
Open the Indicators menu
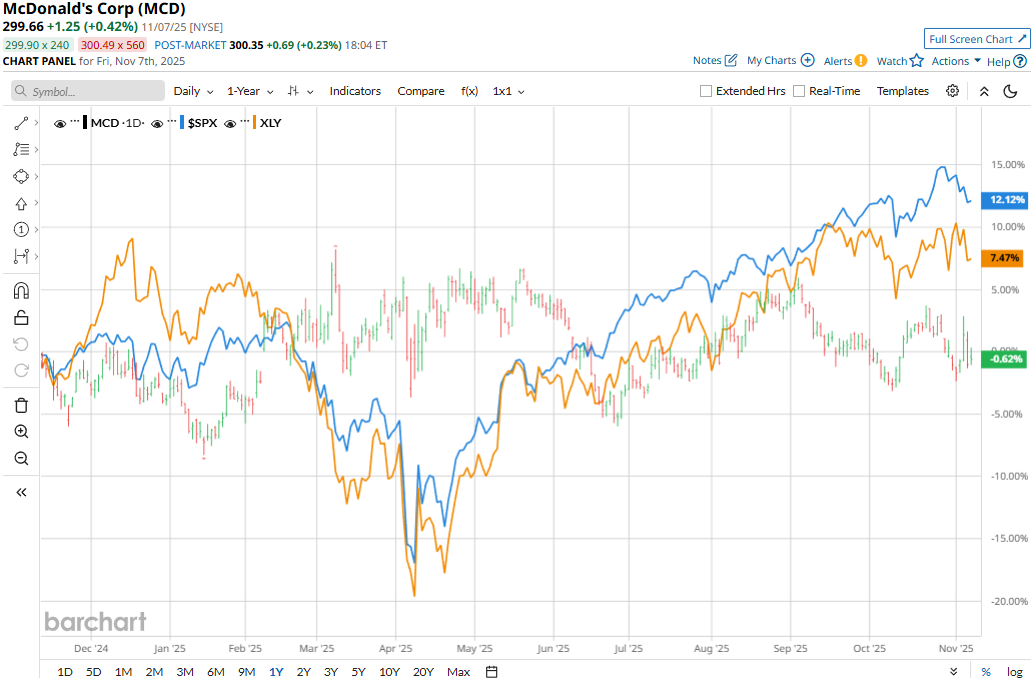click(355, 91)
